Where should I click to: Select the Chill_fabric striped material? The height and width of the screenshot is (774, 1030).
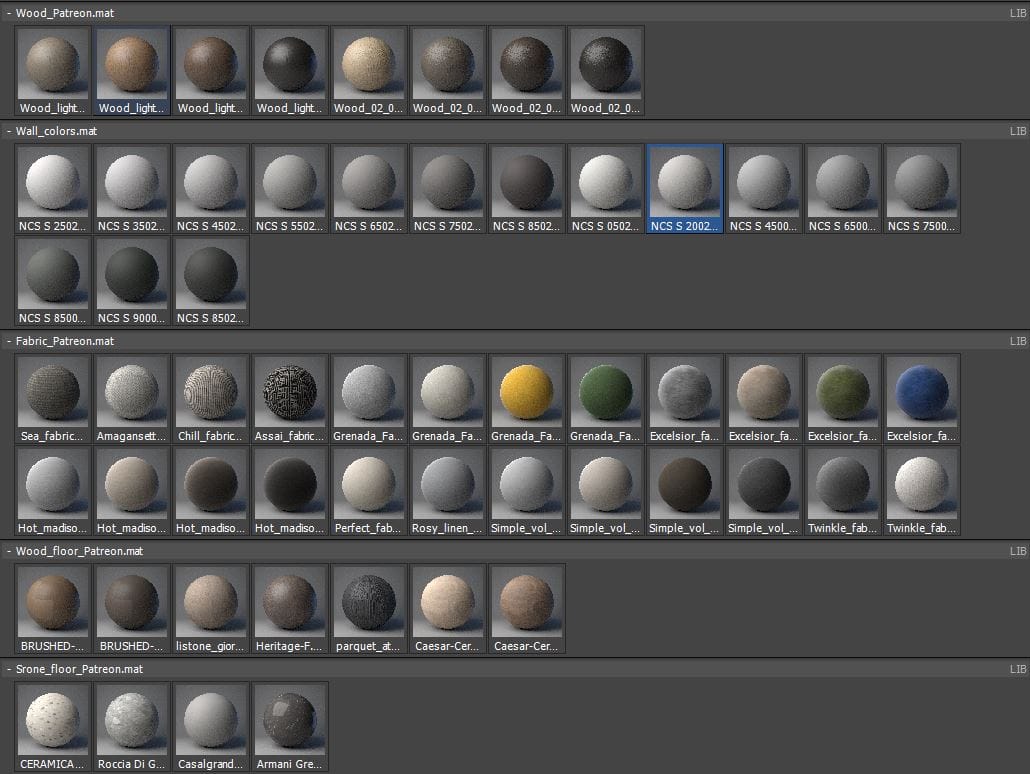tap(211, 391)
